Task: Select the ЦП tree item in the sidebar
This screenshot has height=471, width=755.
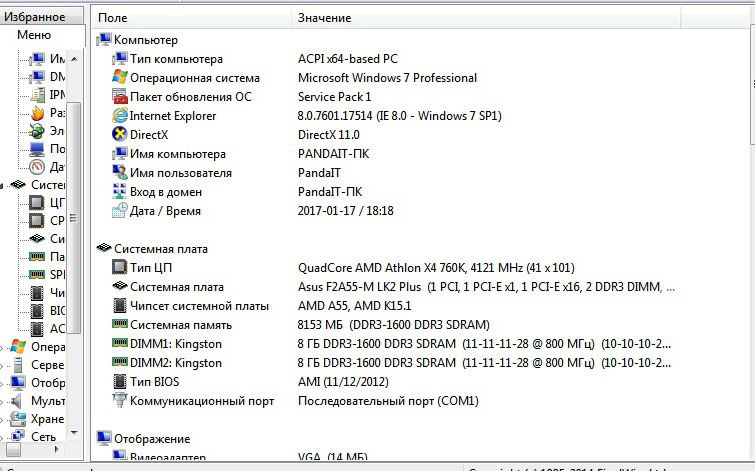Action: tap(47, 203)
